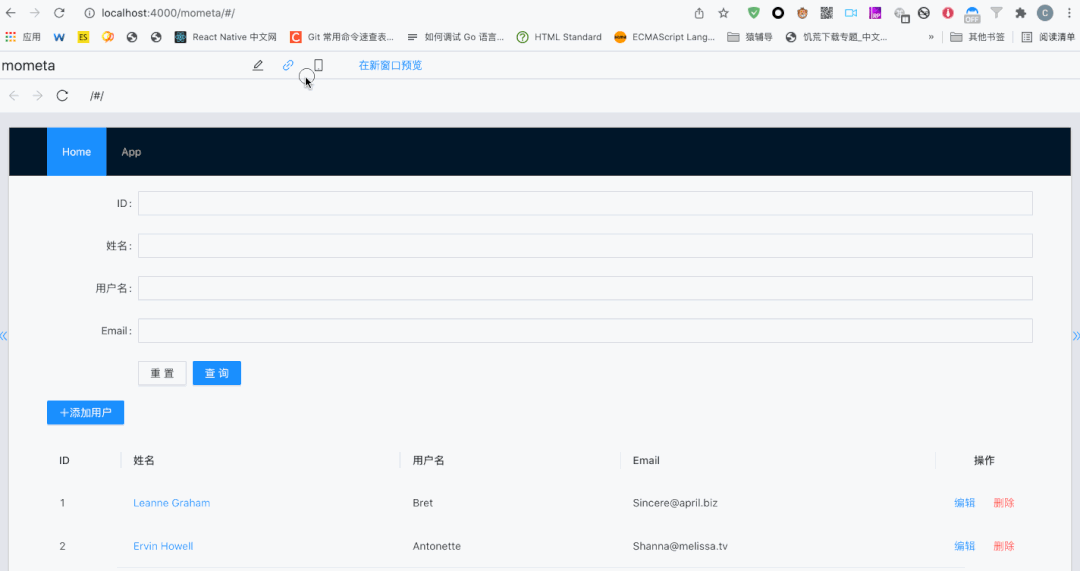The width and height of the screenshot is (1080, 571).
Task: Go forward in the mometa preview navigation
Action: [38, 96]
